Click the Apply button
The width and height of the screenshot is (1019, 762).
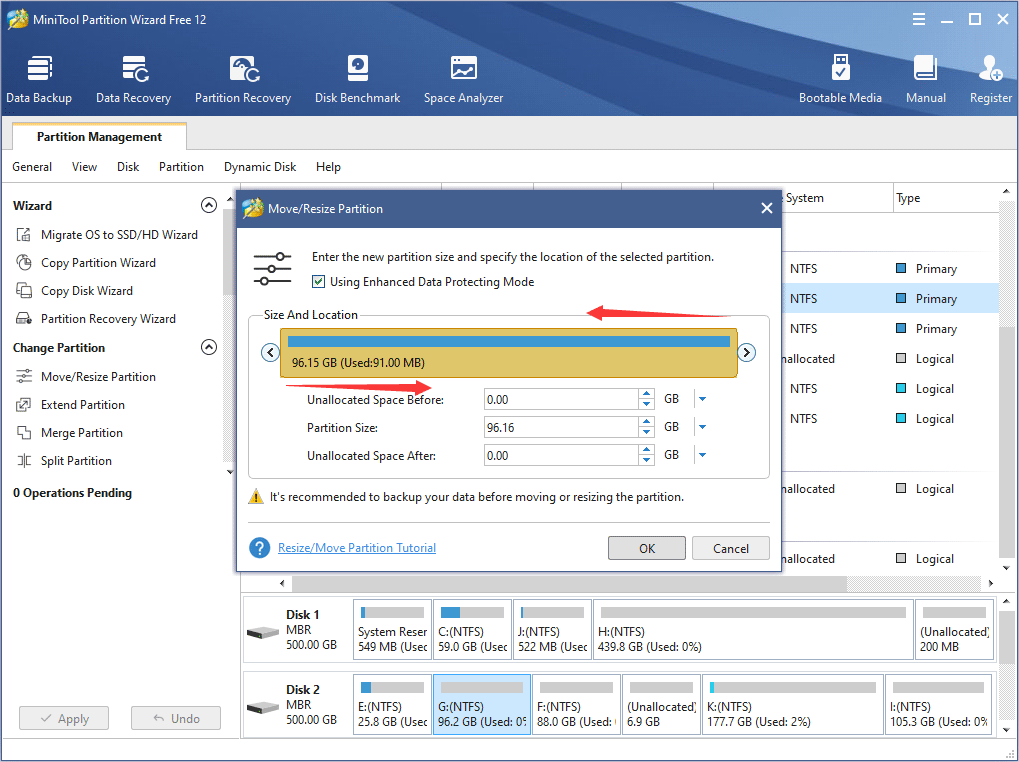(64, 718)
